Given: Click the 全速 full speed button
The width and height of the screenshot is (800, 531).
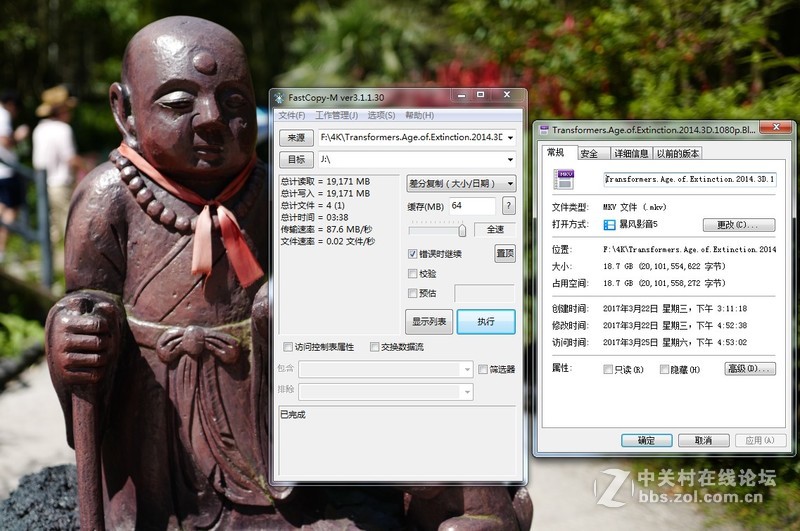Looking at the screenshot, I should (495, 230).
